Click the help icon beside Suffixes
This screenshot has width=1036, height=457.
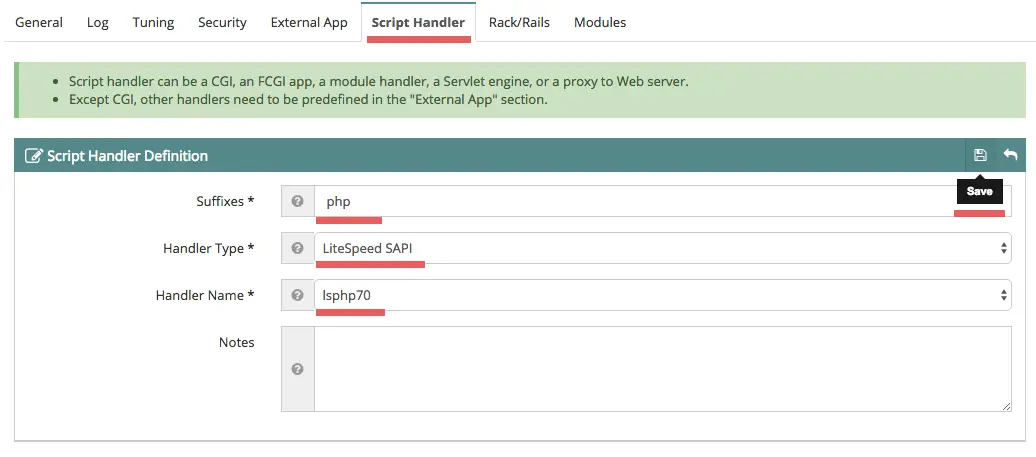(297, 201)
